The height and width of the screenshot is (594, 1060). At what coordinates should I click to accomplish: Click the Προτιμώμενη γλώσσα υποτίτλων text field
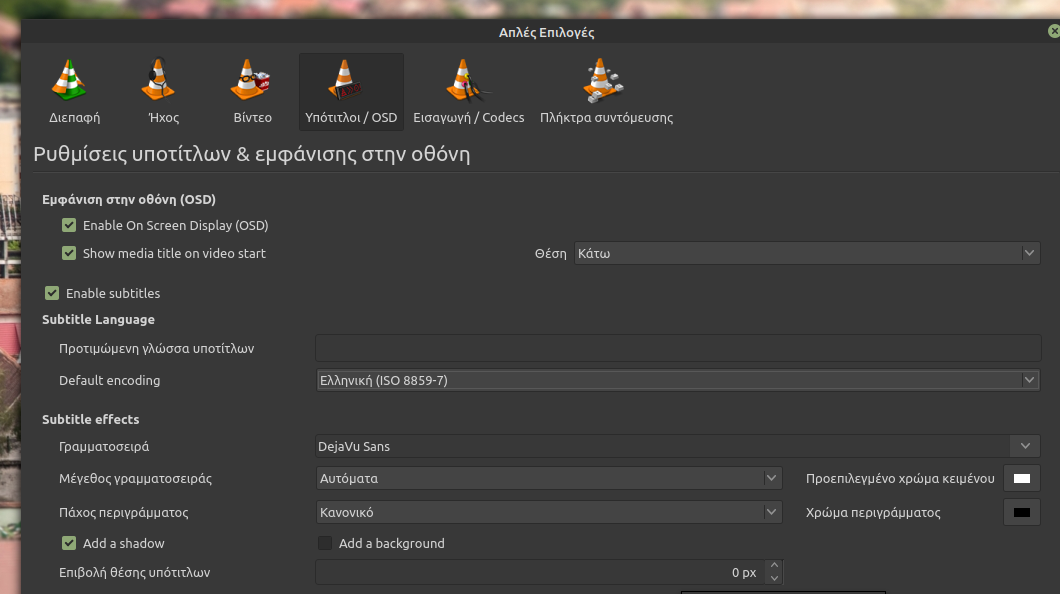(x=677, y=348)
